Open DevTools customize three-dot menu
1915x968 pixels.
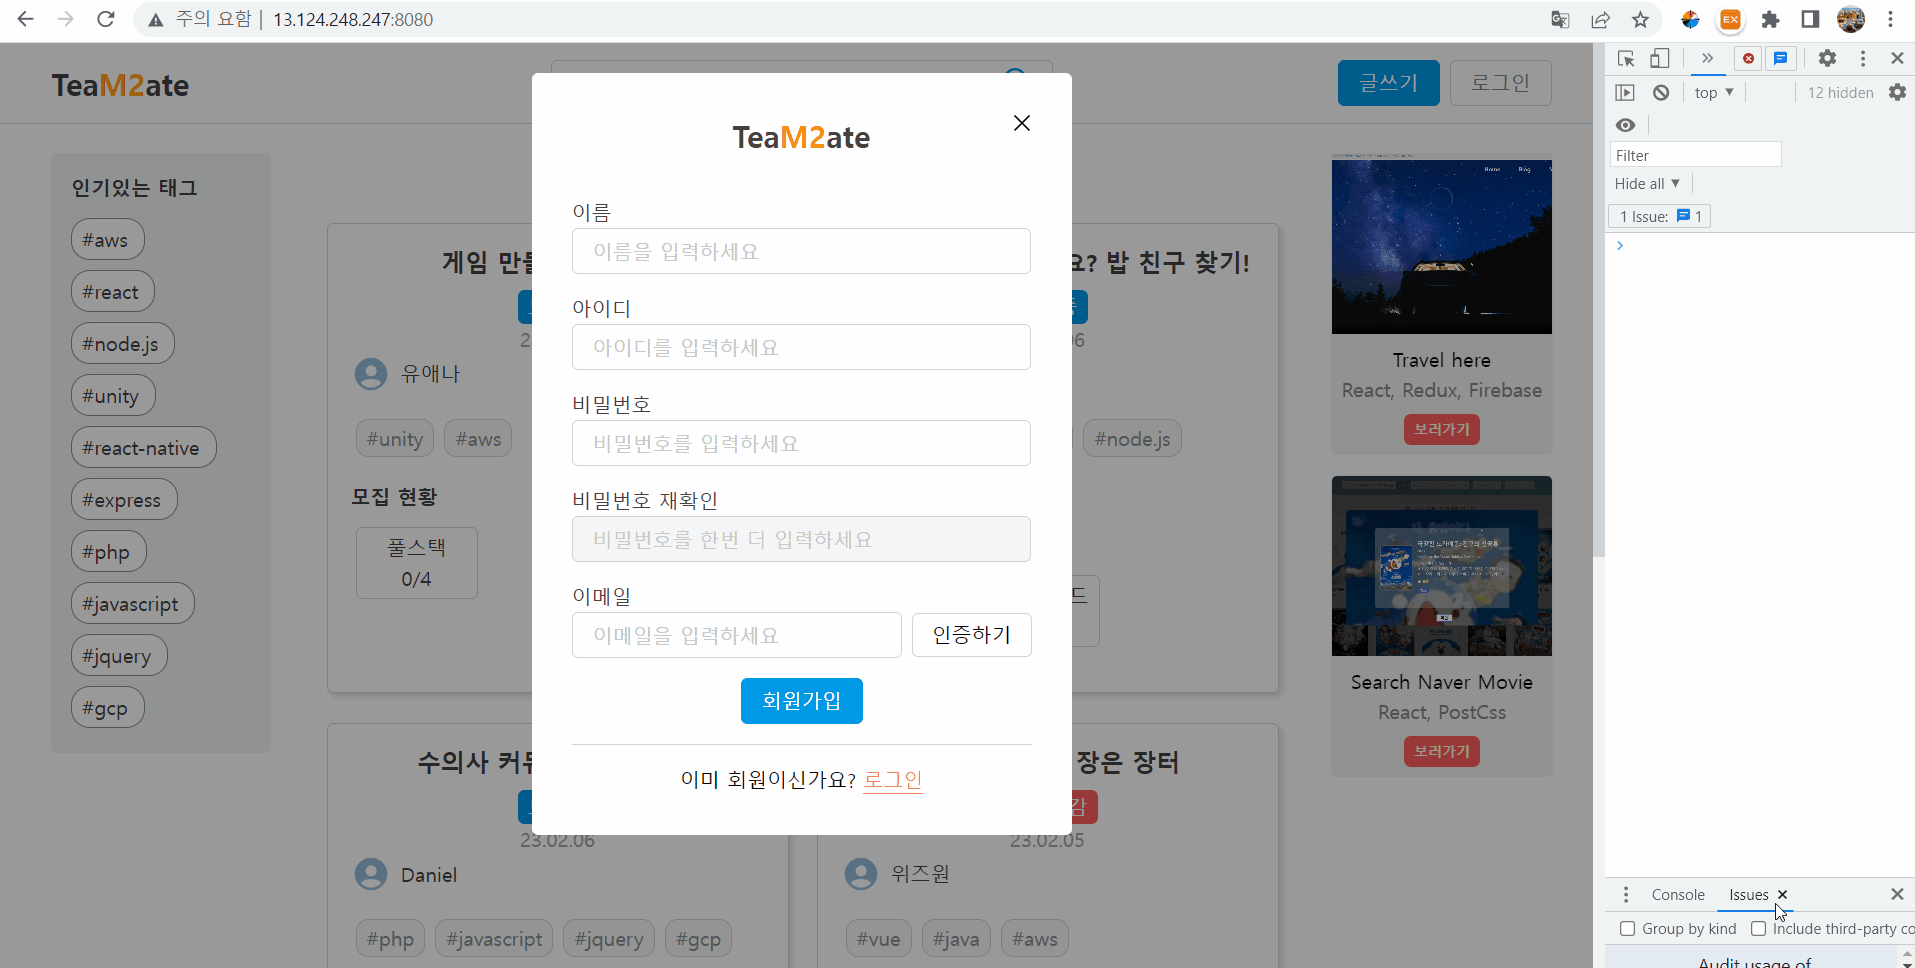click(x=1862, y=58)
